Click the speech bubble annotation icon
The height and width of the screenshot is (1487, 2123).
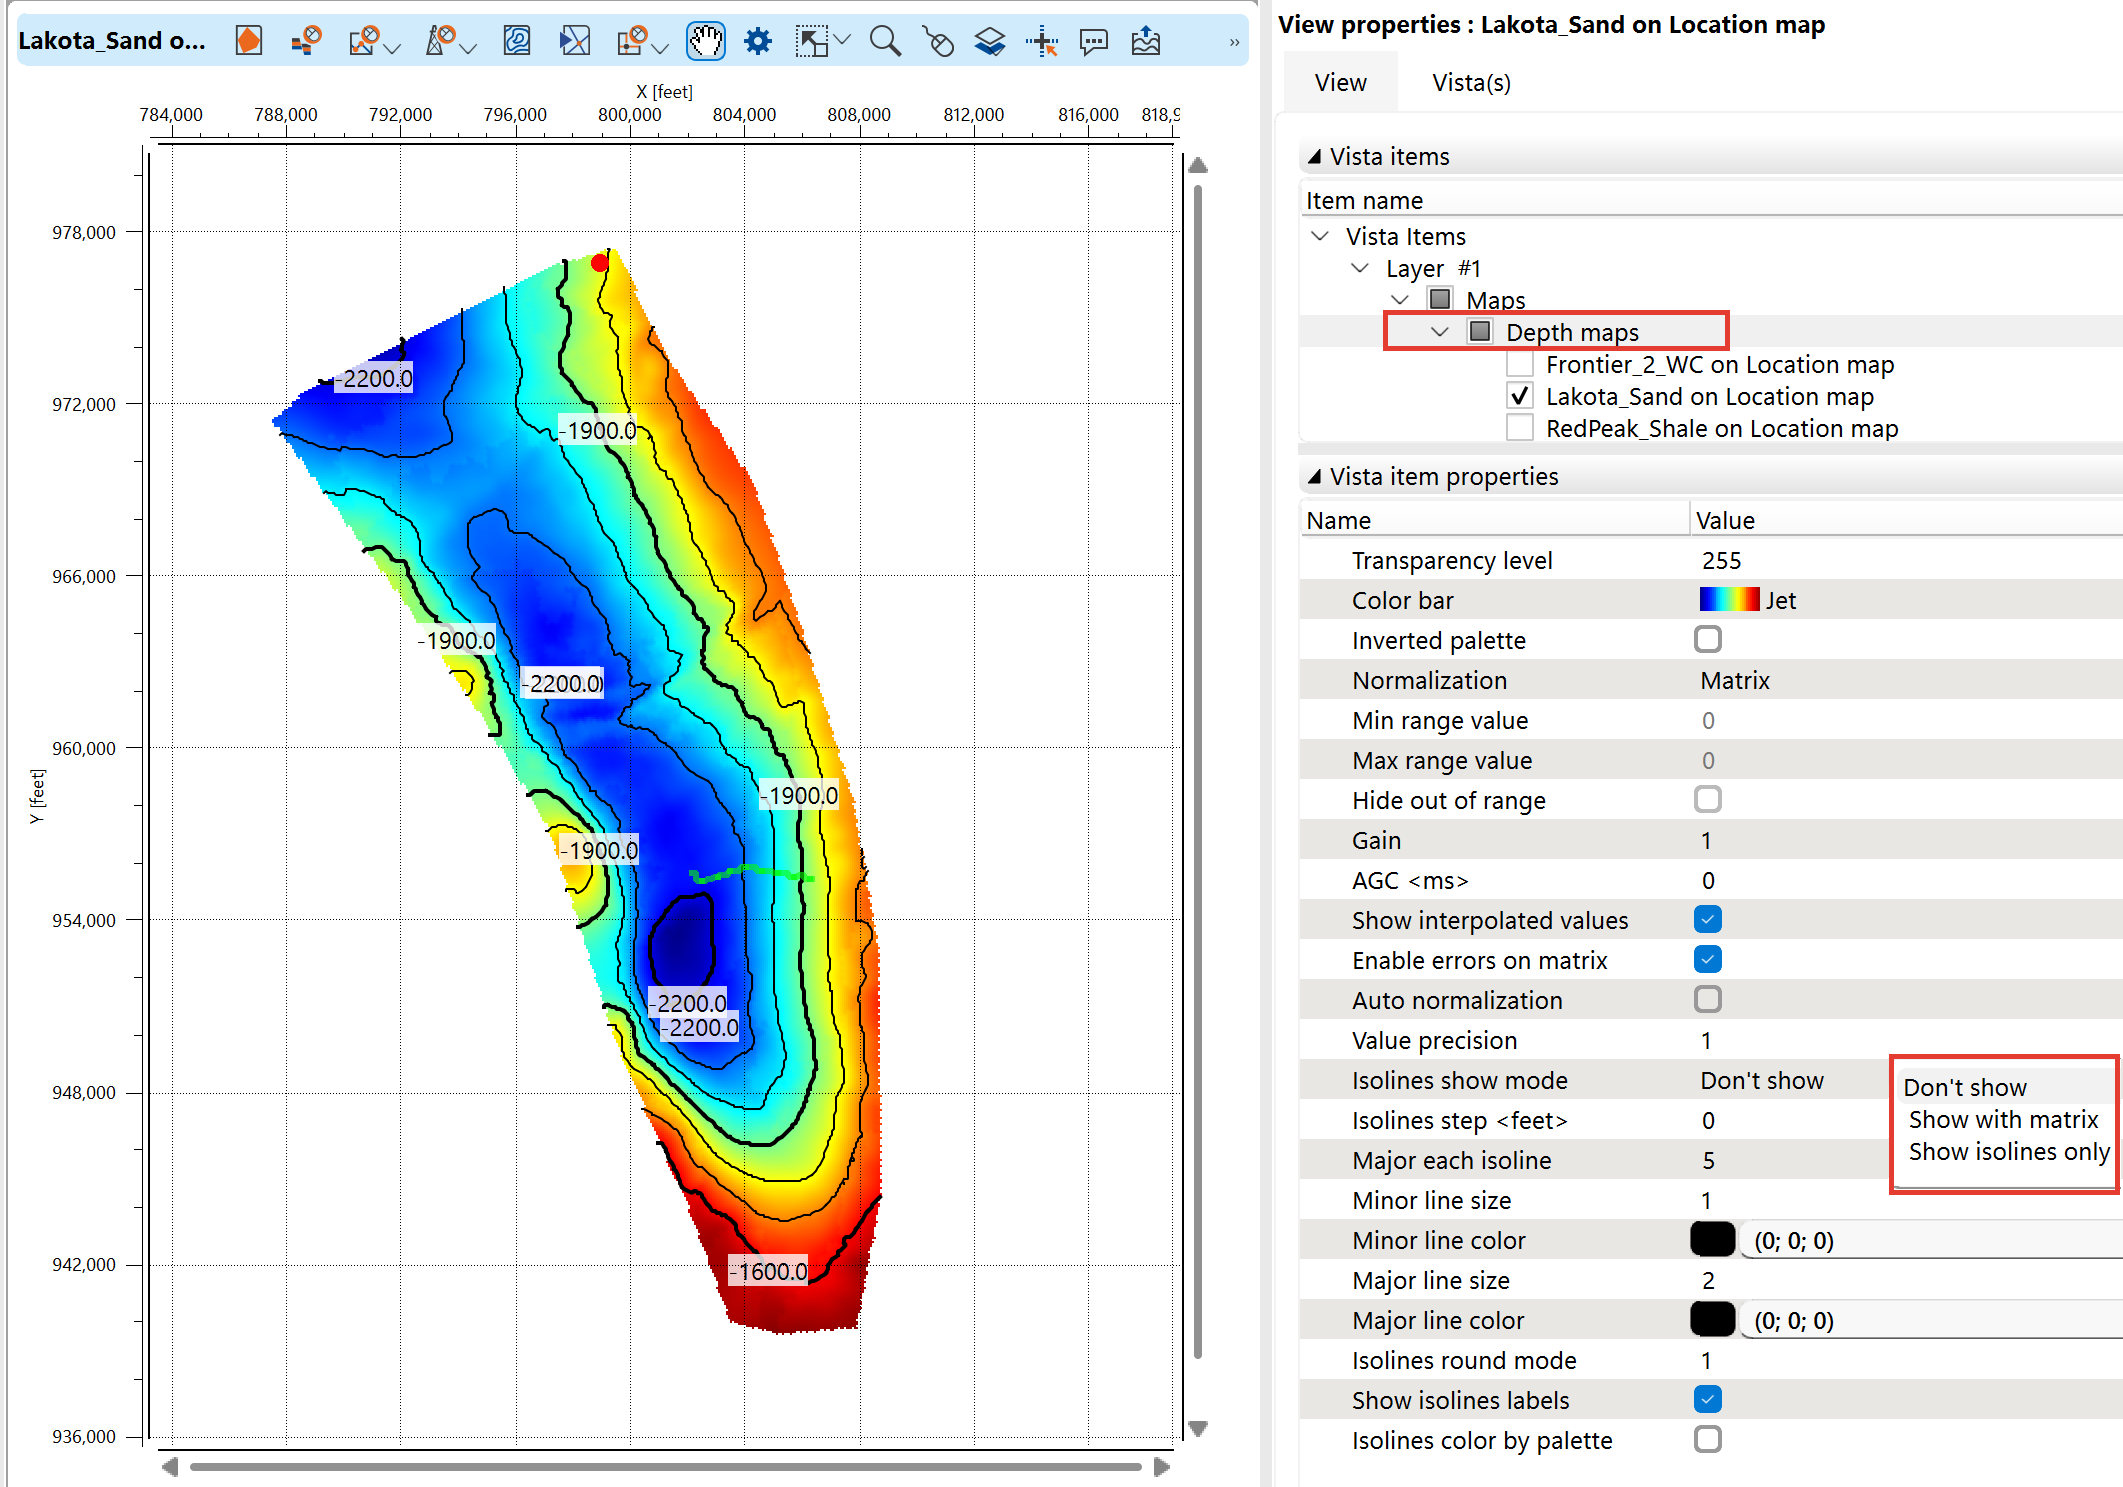point(1093,41)
